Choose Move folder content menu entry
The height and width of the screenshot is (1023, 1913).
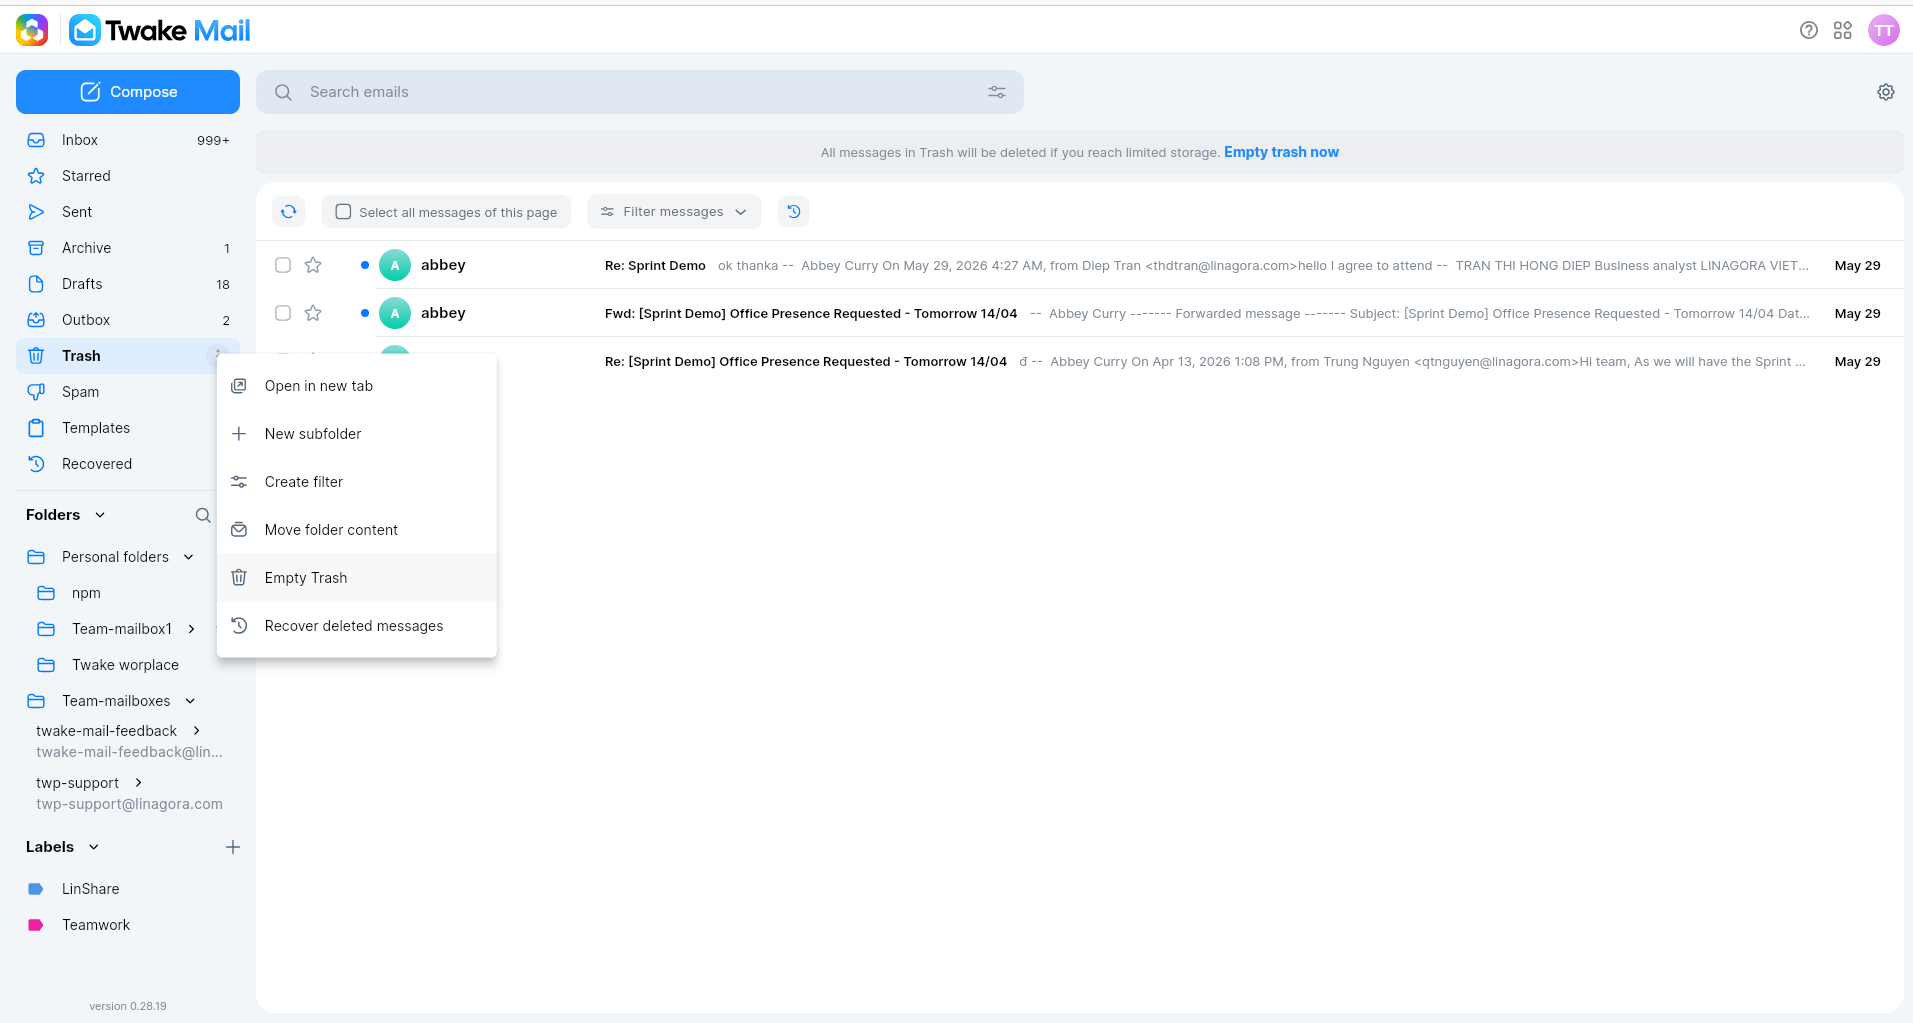point(357,530)
